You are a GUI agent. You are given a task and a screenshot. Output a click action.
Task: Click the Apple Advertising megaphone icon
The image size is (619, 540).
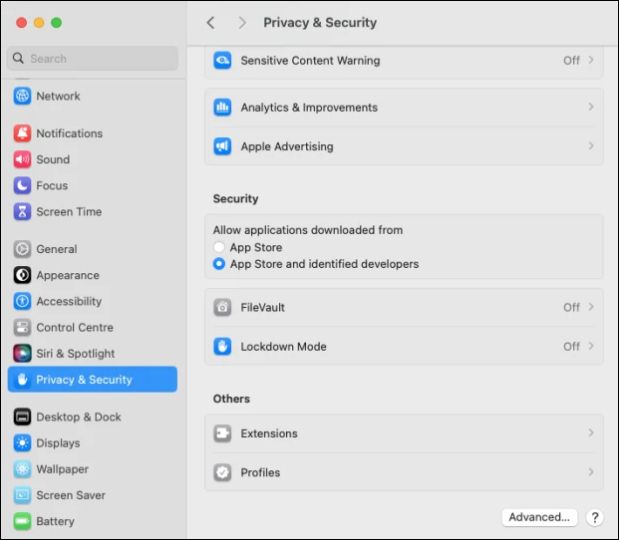[x=222, y=147]
